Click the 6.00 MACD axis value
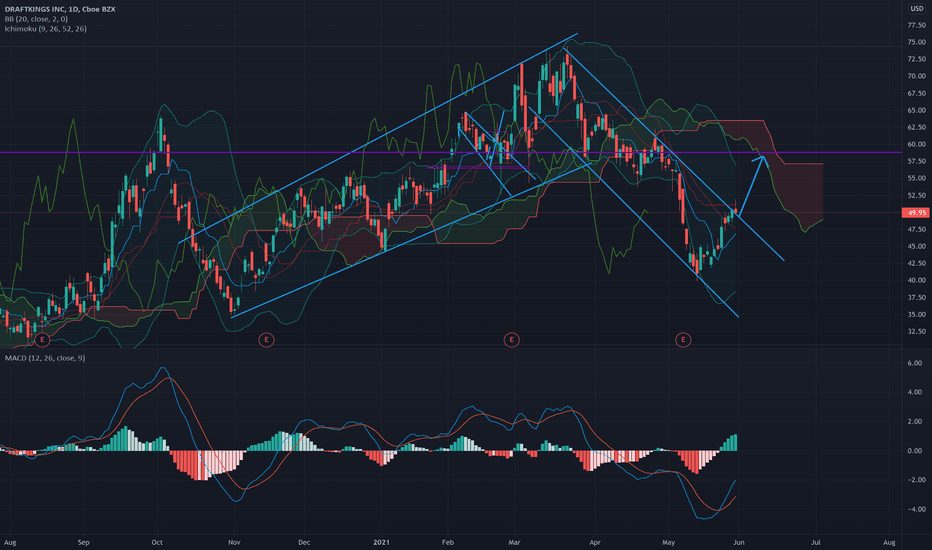 915,363
